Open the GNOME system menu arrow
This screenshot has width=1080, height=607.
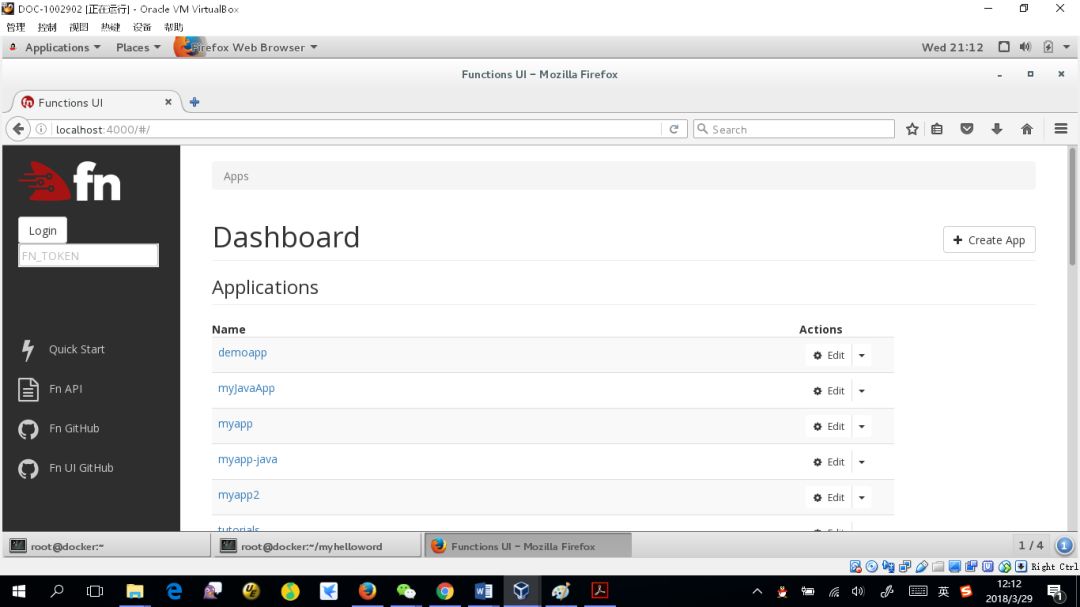[x=1066, y=47]
